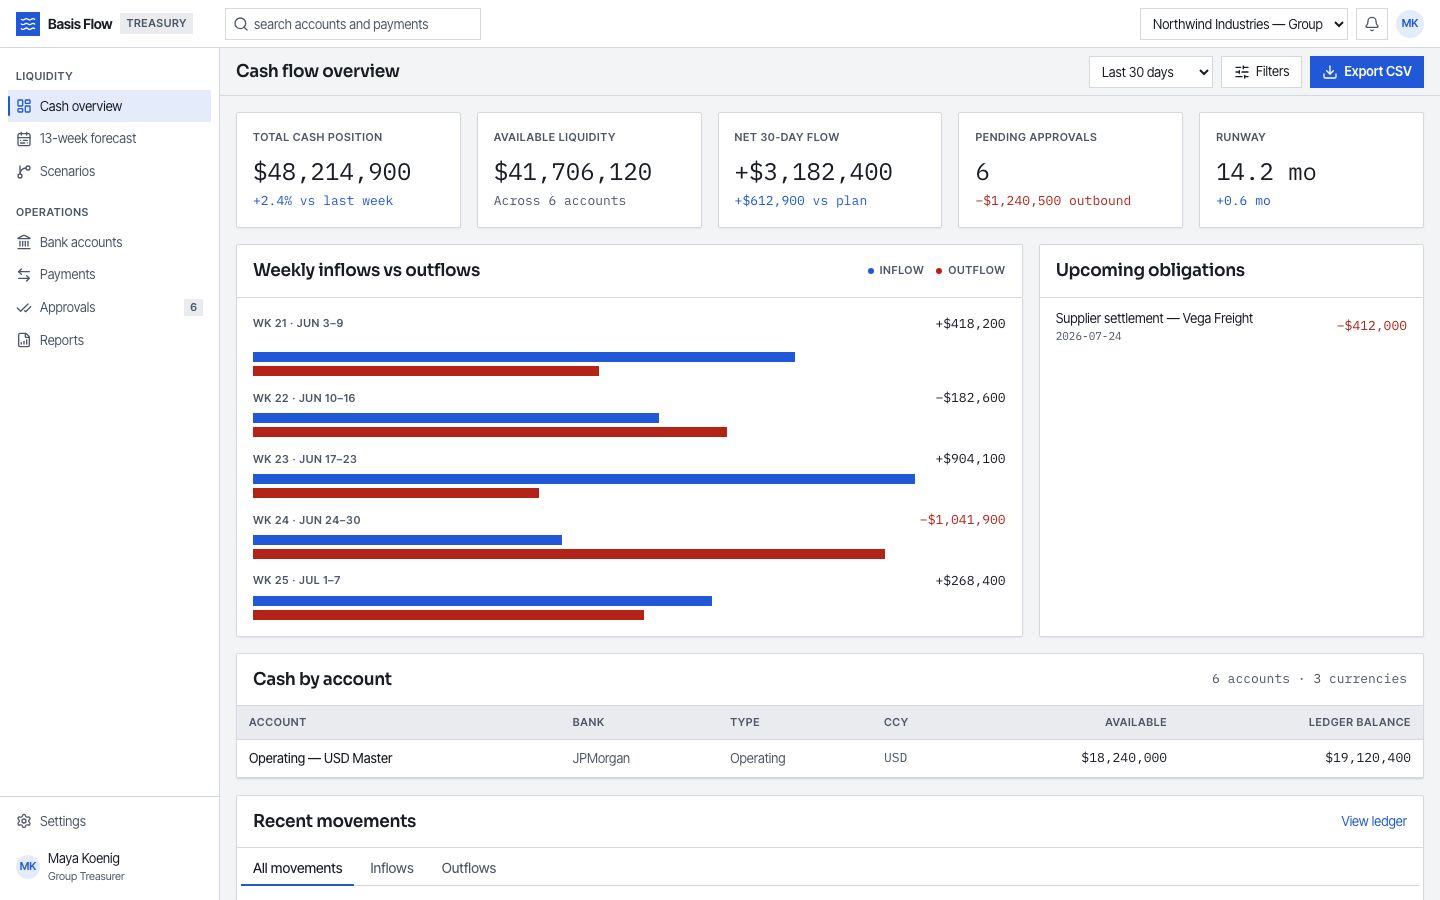Click the Pending Approvals card
Viewport: 1440px width, 900px height.
pos(1070,170)
